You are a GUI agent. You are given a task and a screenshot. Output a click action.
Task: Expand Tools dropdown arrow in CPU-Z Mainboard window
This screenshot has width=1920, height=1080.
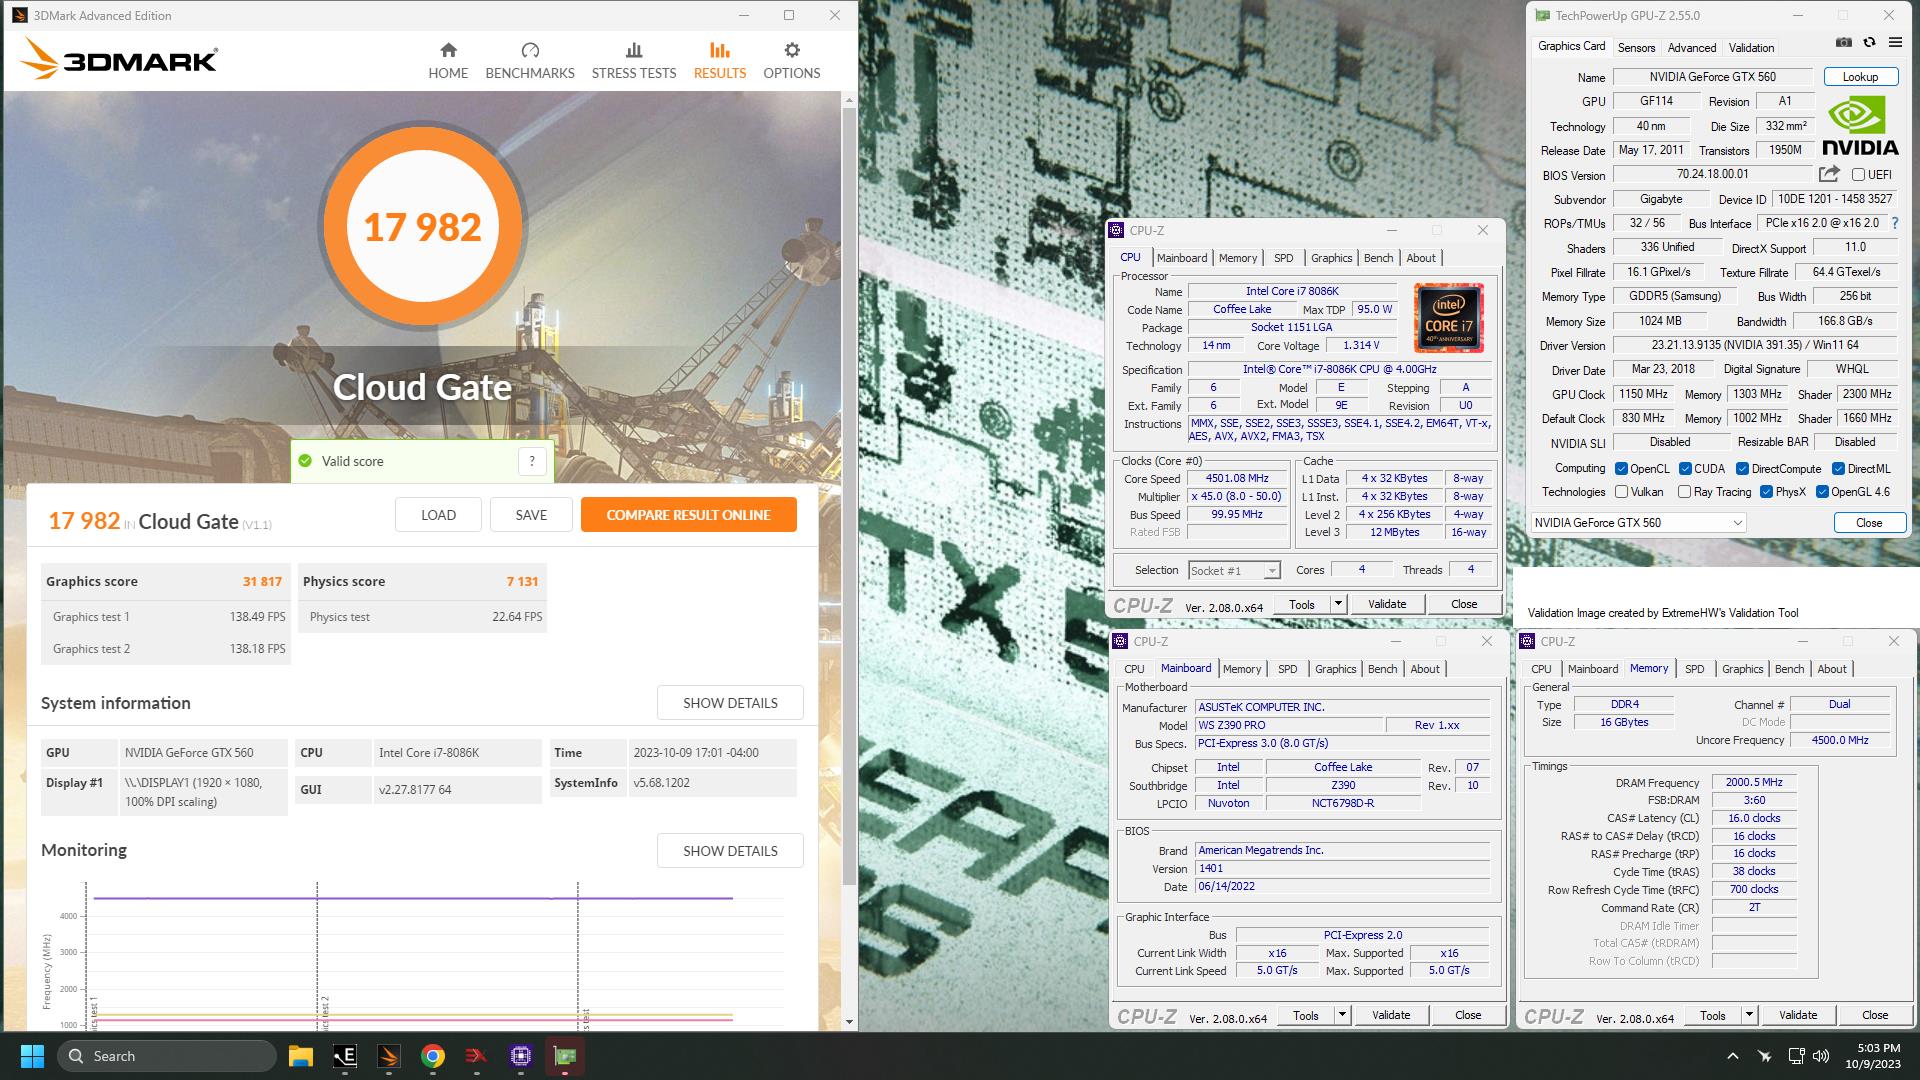(x=1342, y=1015)
